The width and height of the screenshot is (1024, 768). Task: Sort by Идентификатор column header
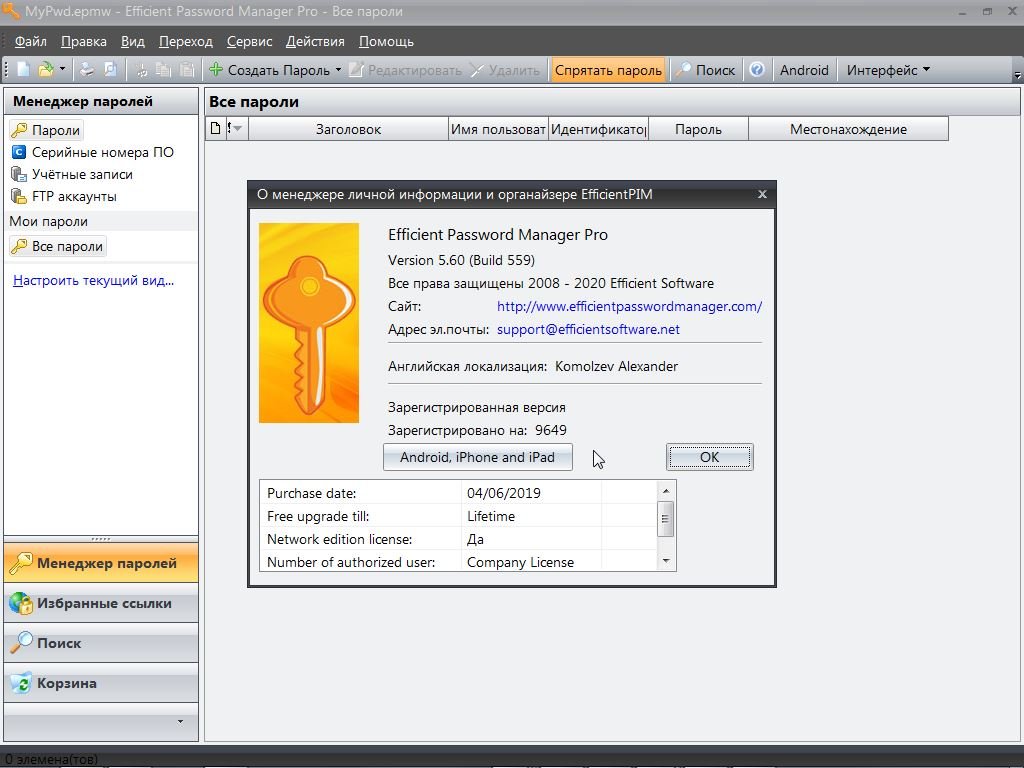pos(598,129)
